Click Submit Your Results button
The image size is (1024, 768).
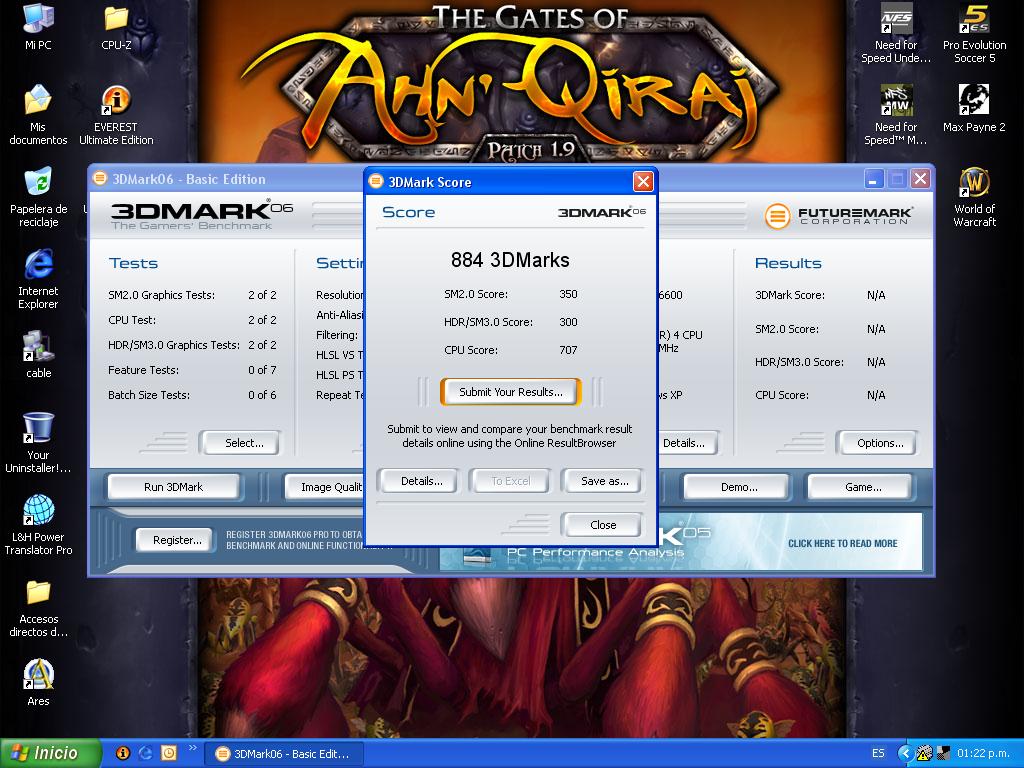coord(510,392)
